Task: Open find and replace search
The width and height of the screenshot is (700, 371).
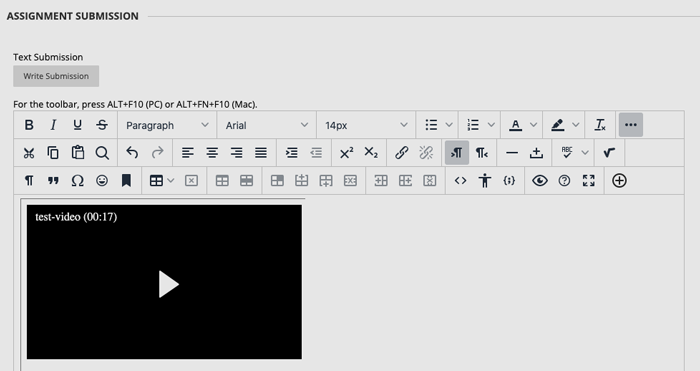Action: click(x=102, y=153)
